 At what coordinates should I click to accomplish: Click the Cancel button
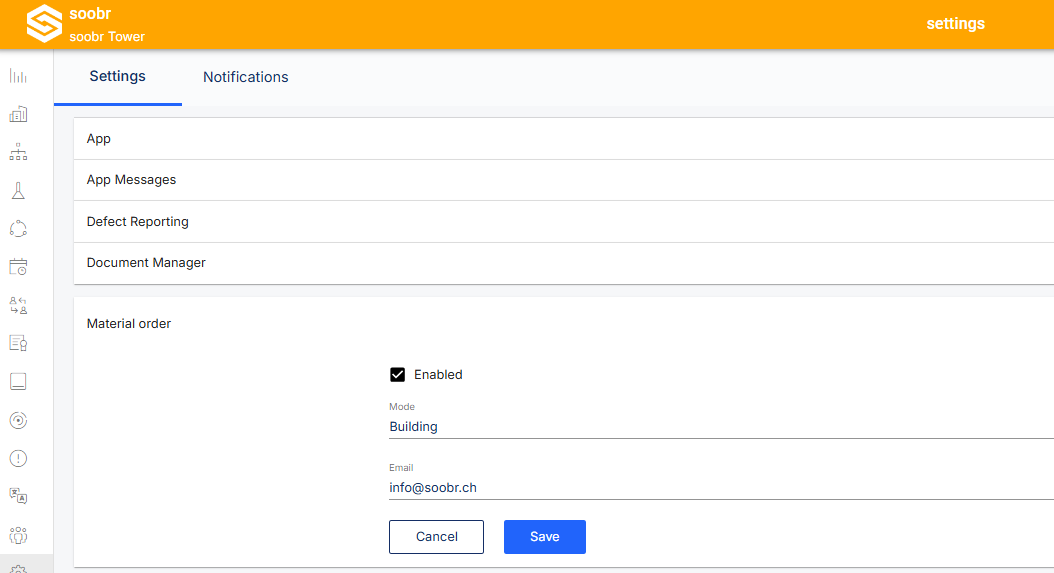coord(436,537)
